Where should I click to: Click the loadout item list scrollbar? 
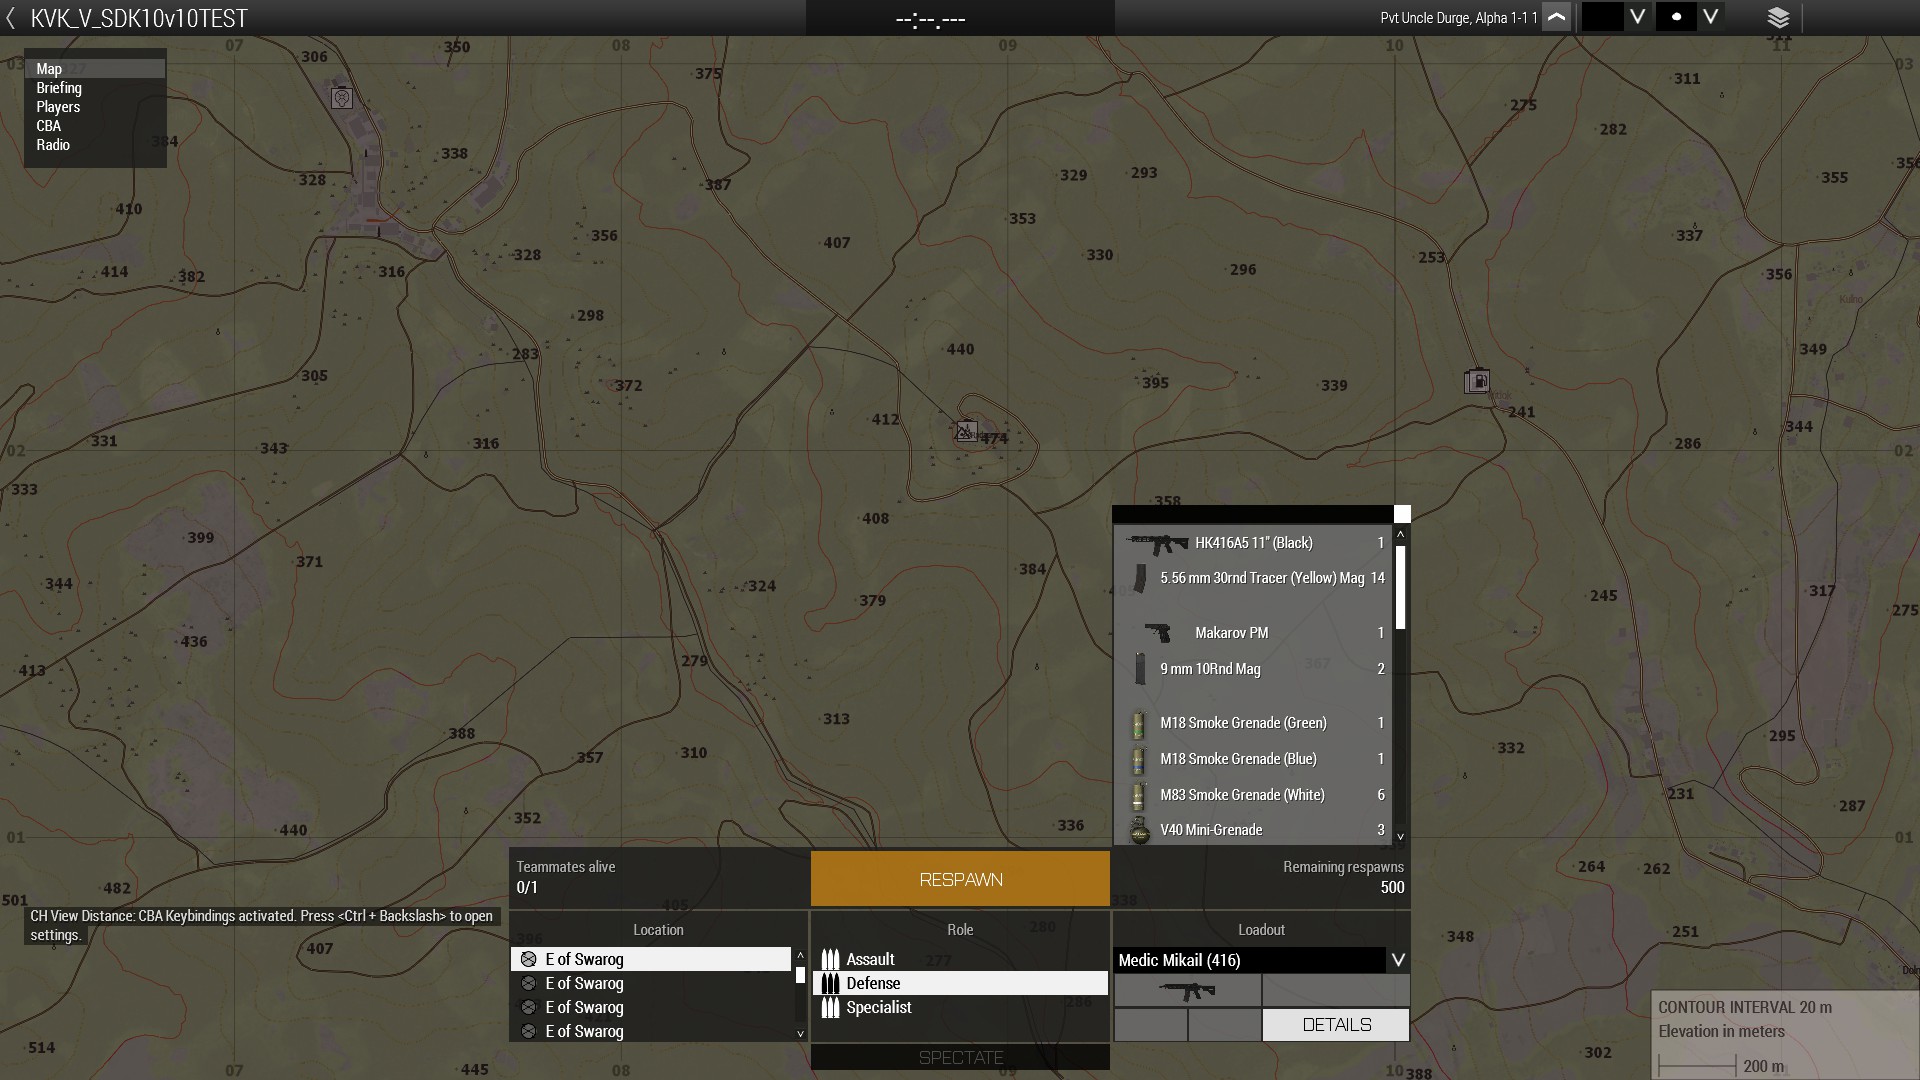[x=1400, y=588]
